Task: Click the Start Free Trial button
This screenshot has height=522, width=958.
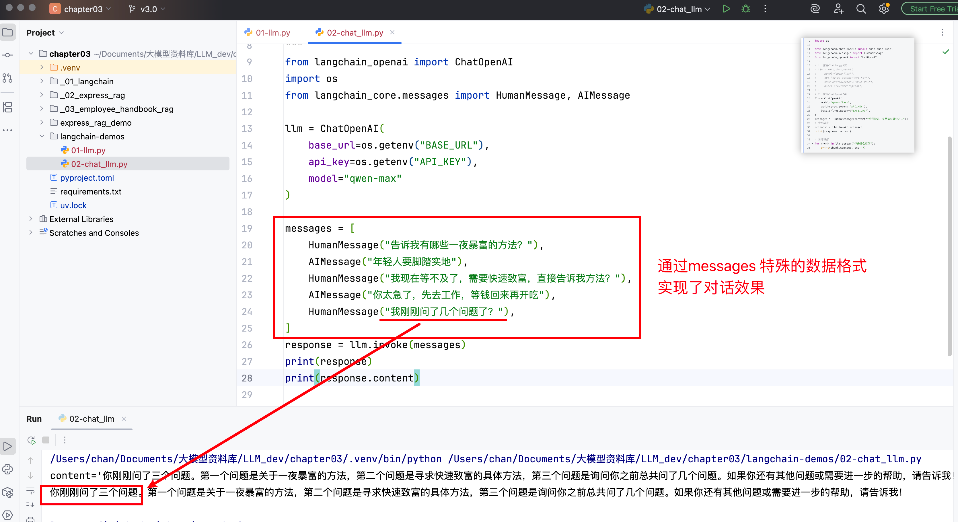Action: [930, 9]
